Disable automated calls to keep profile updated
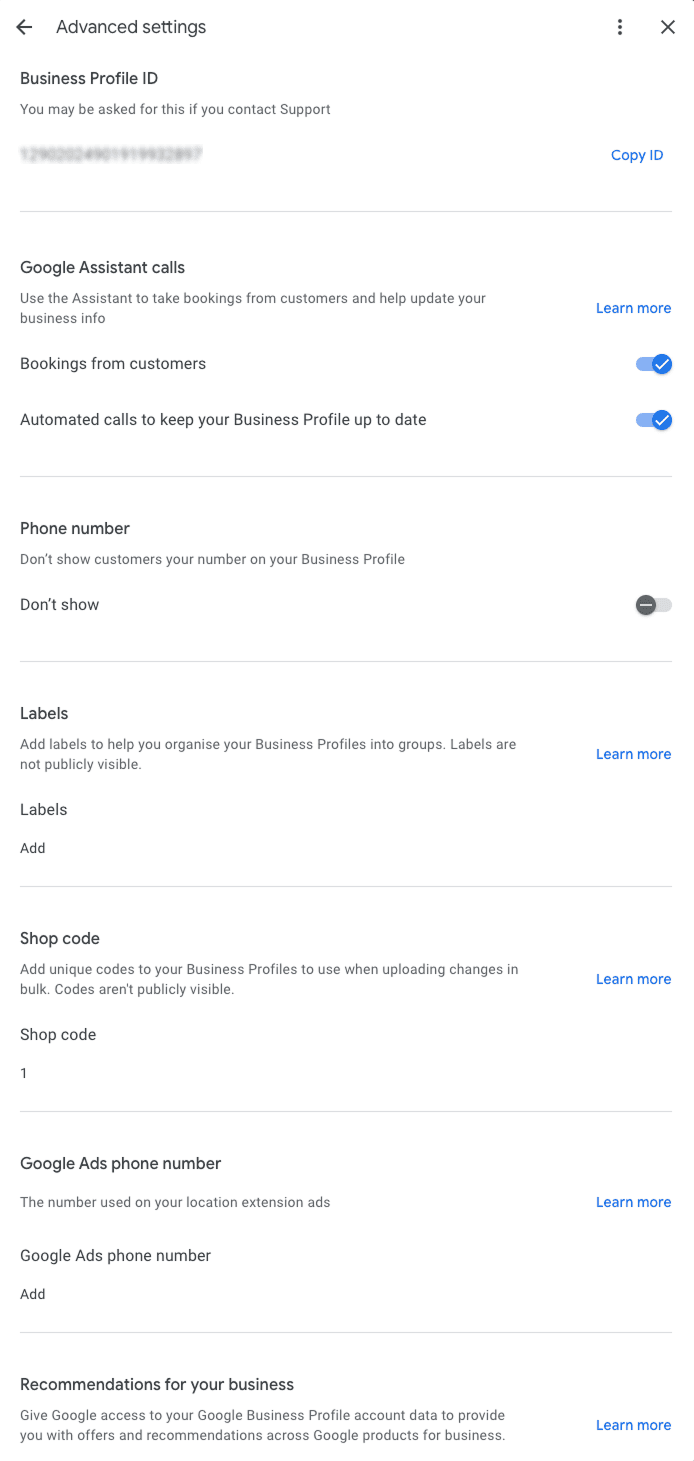Screen dimensions: 694x1461 click(x=653, y=420)
